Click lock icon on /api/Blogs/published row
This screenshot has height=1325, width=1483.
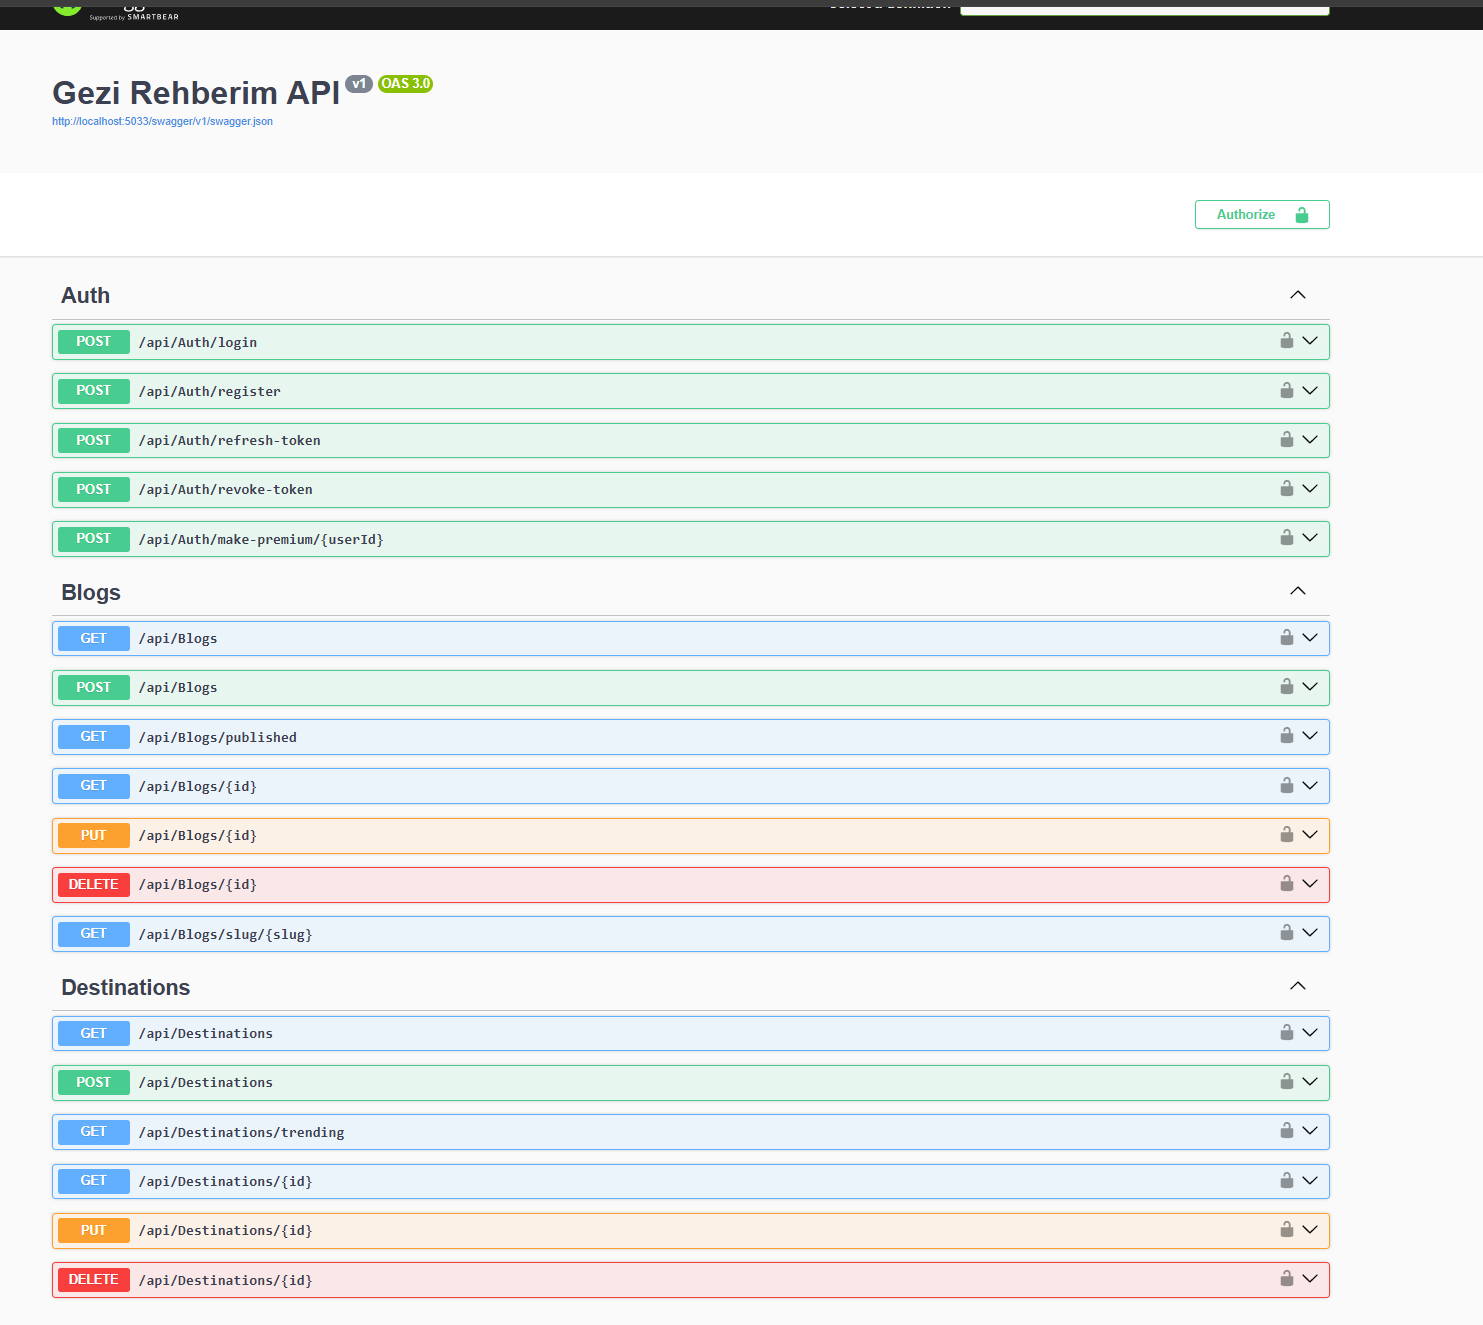pos(1287,735)
